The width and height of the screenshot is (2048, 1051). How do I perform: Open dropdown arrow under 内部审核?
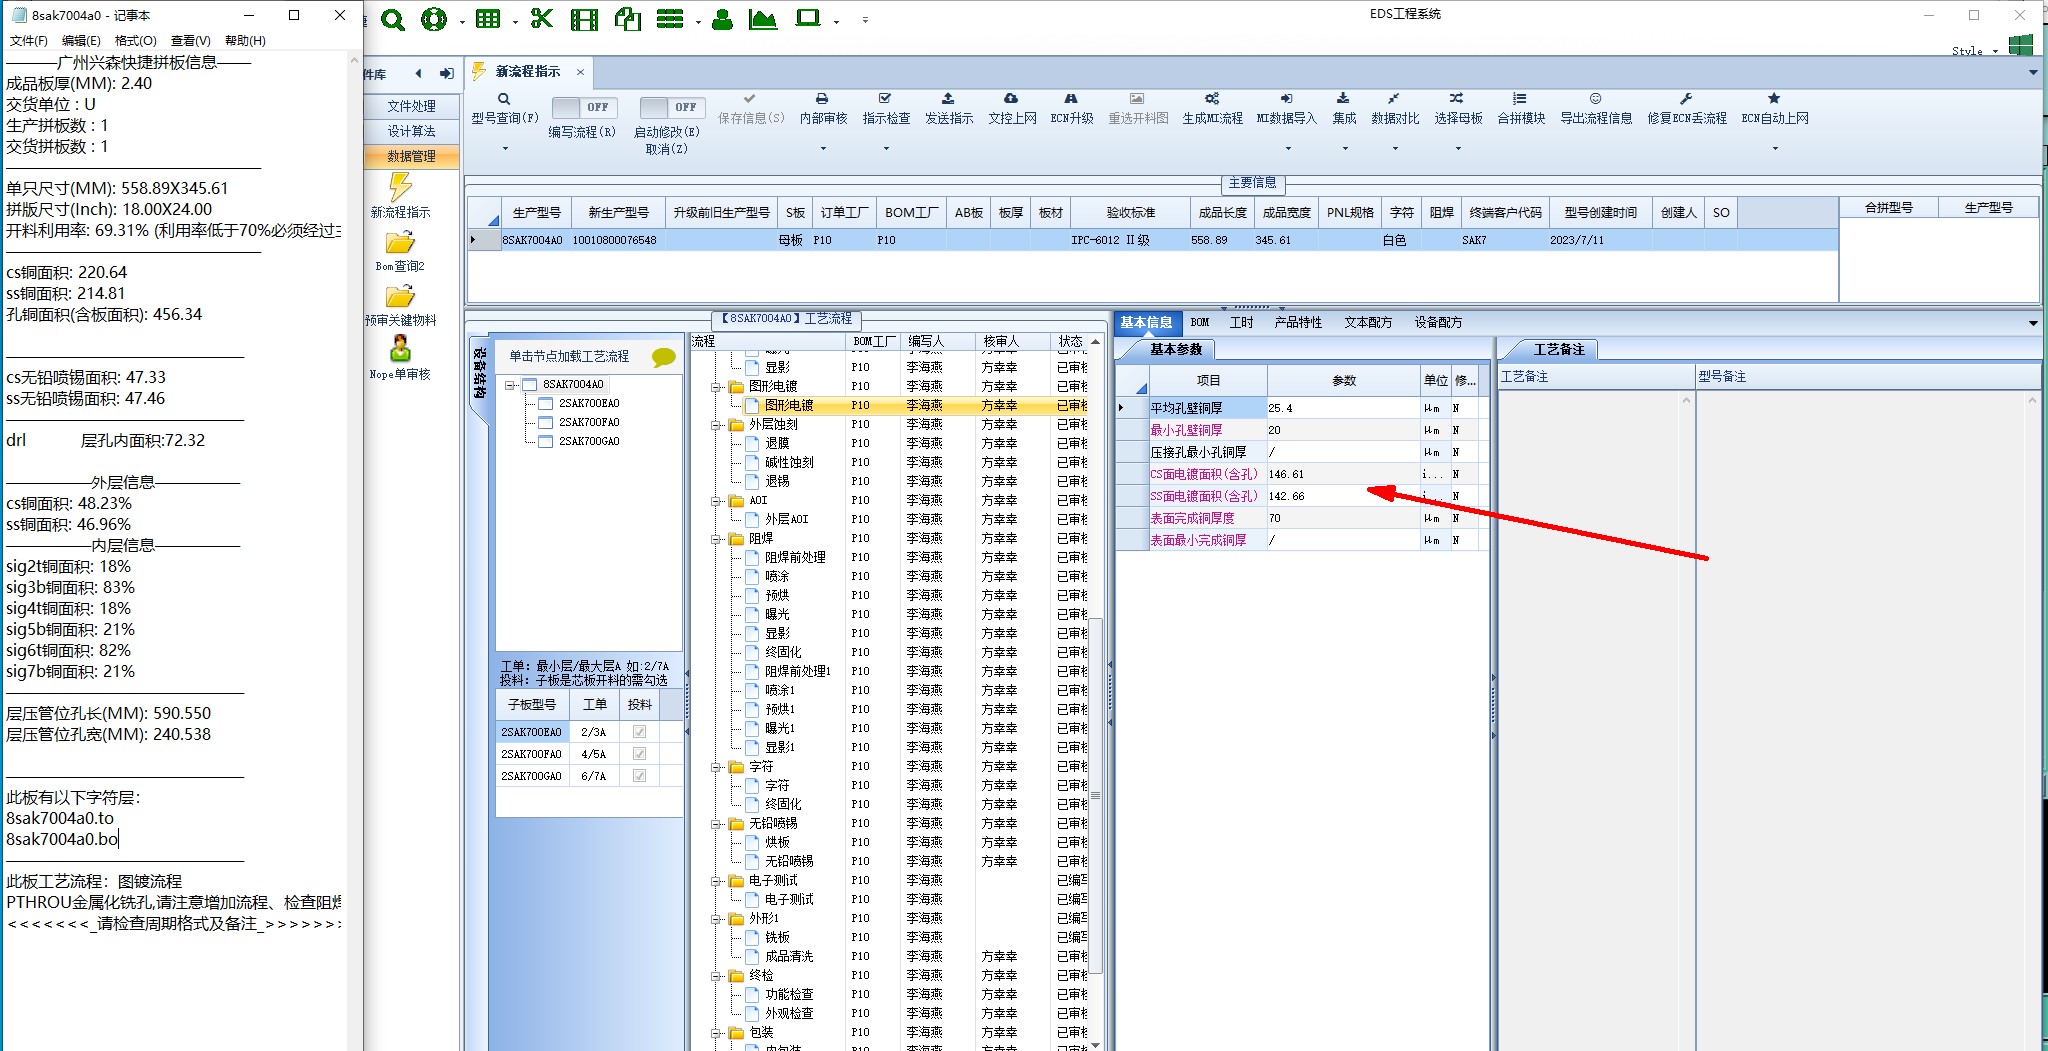[x=823, y=149]
